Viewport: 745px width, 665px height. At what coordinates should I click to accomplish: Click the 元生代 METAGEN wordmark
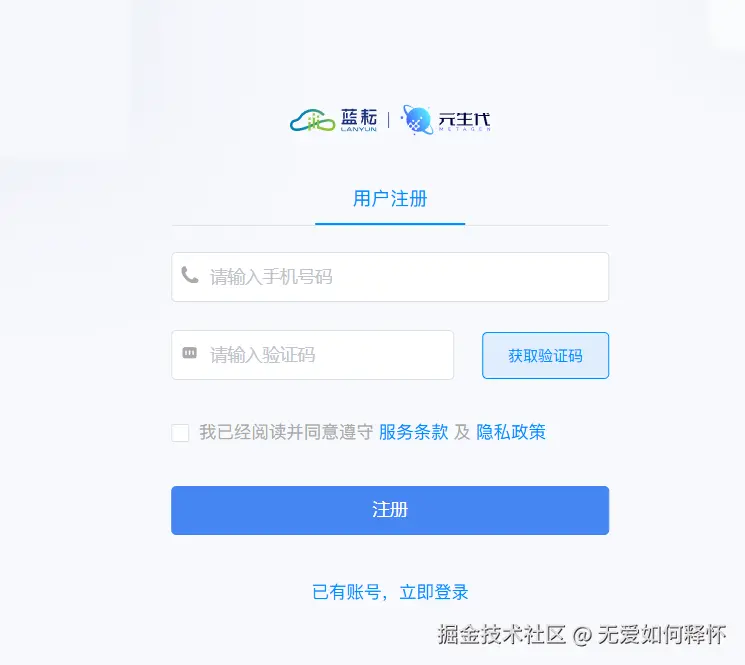[464, 121]
